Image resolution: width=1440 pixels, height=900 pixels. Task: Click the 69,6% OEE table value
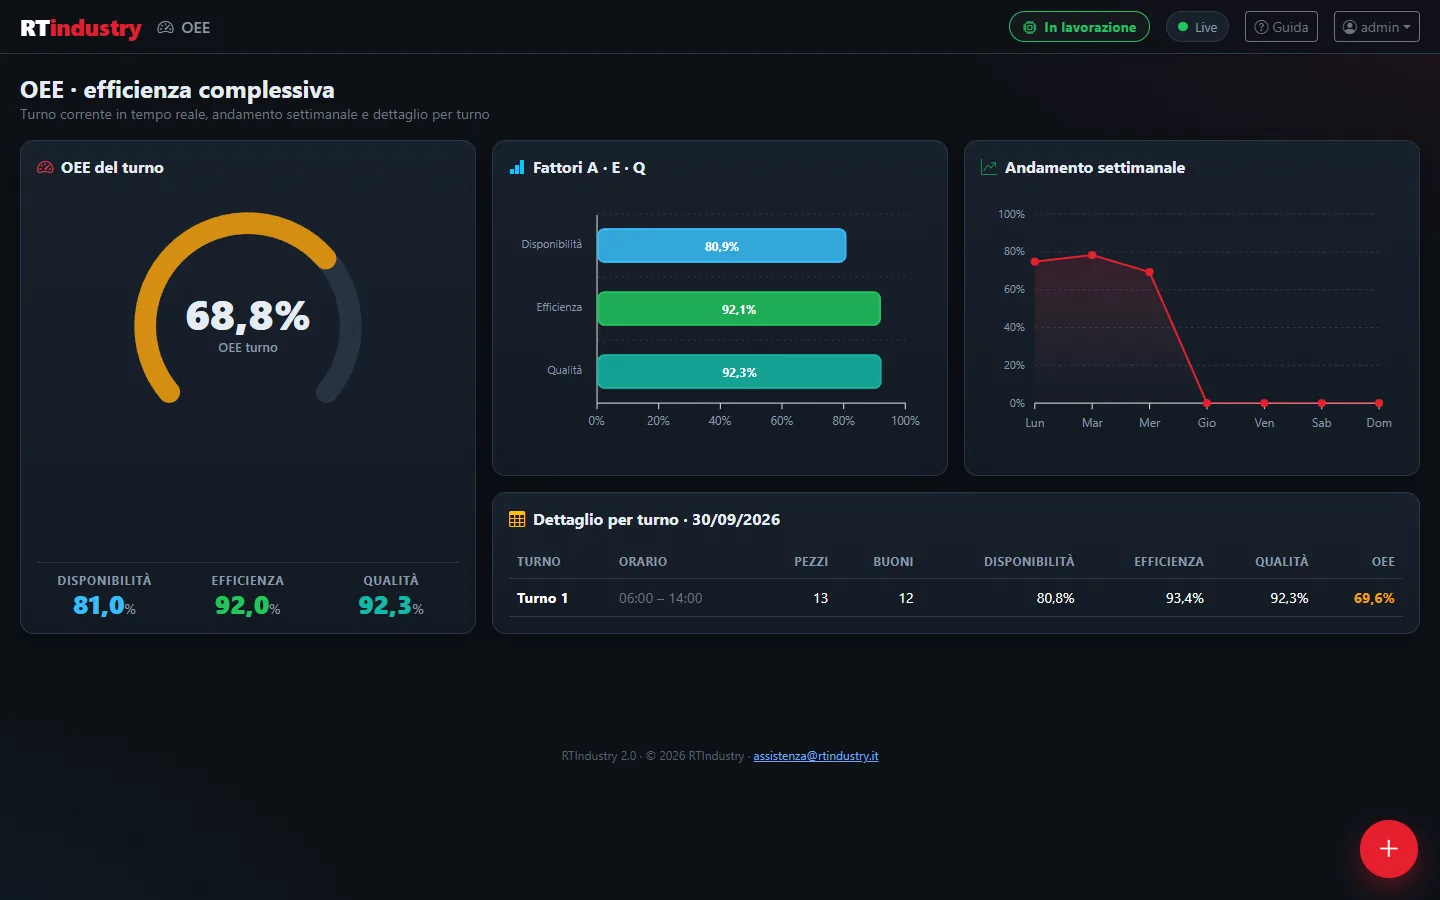tap(1374, 598)
